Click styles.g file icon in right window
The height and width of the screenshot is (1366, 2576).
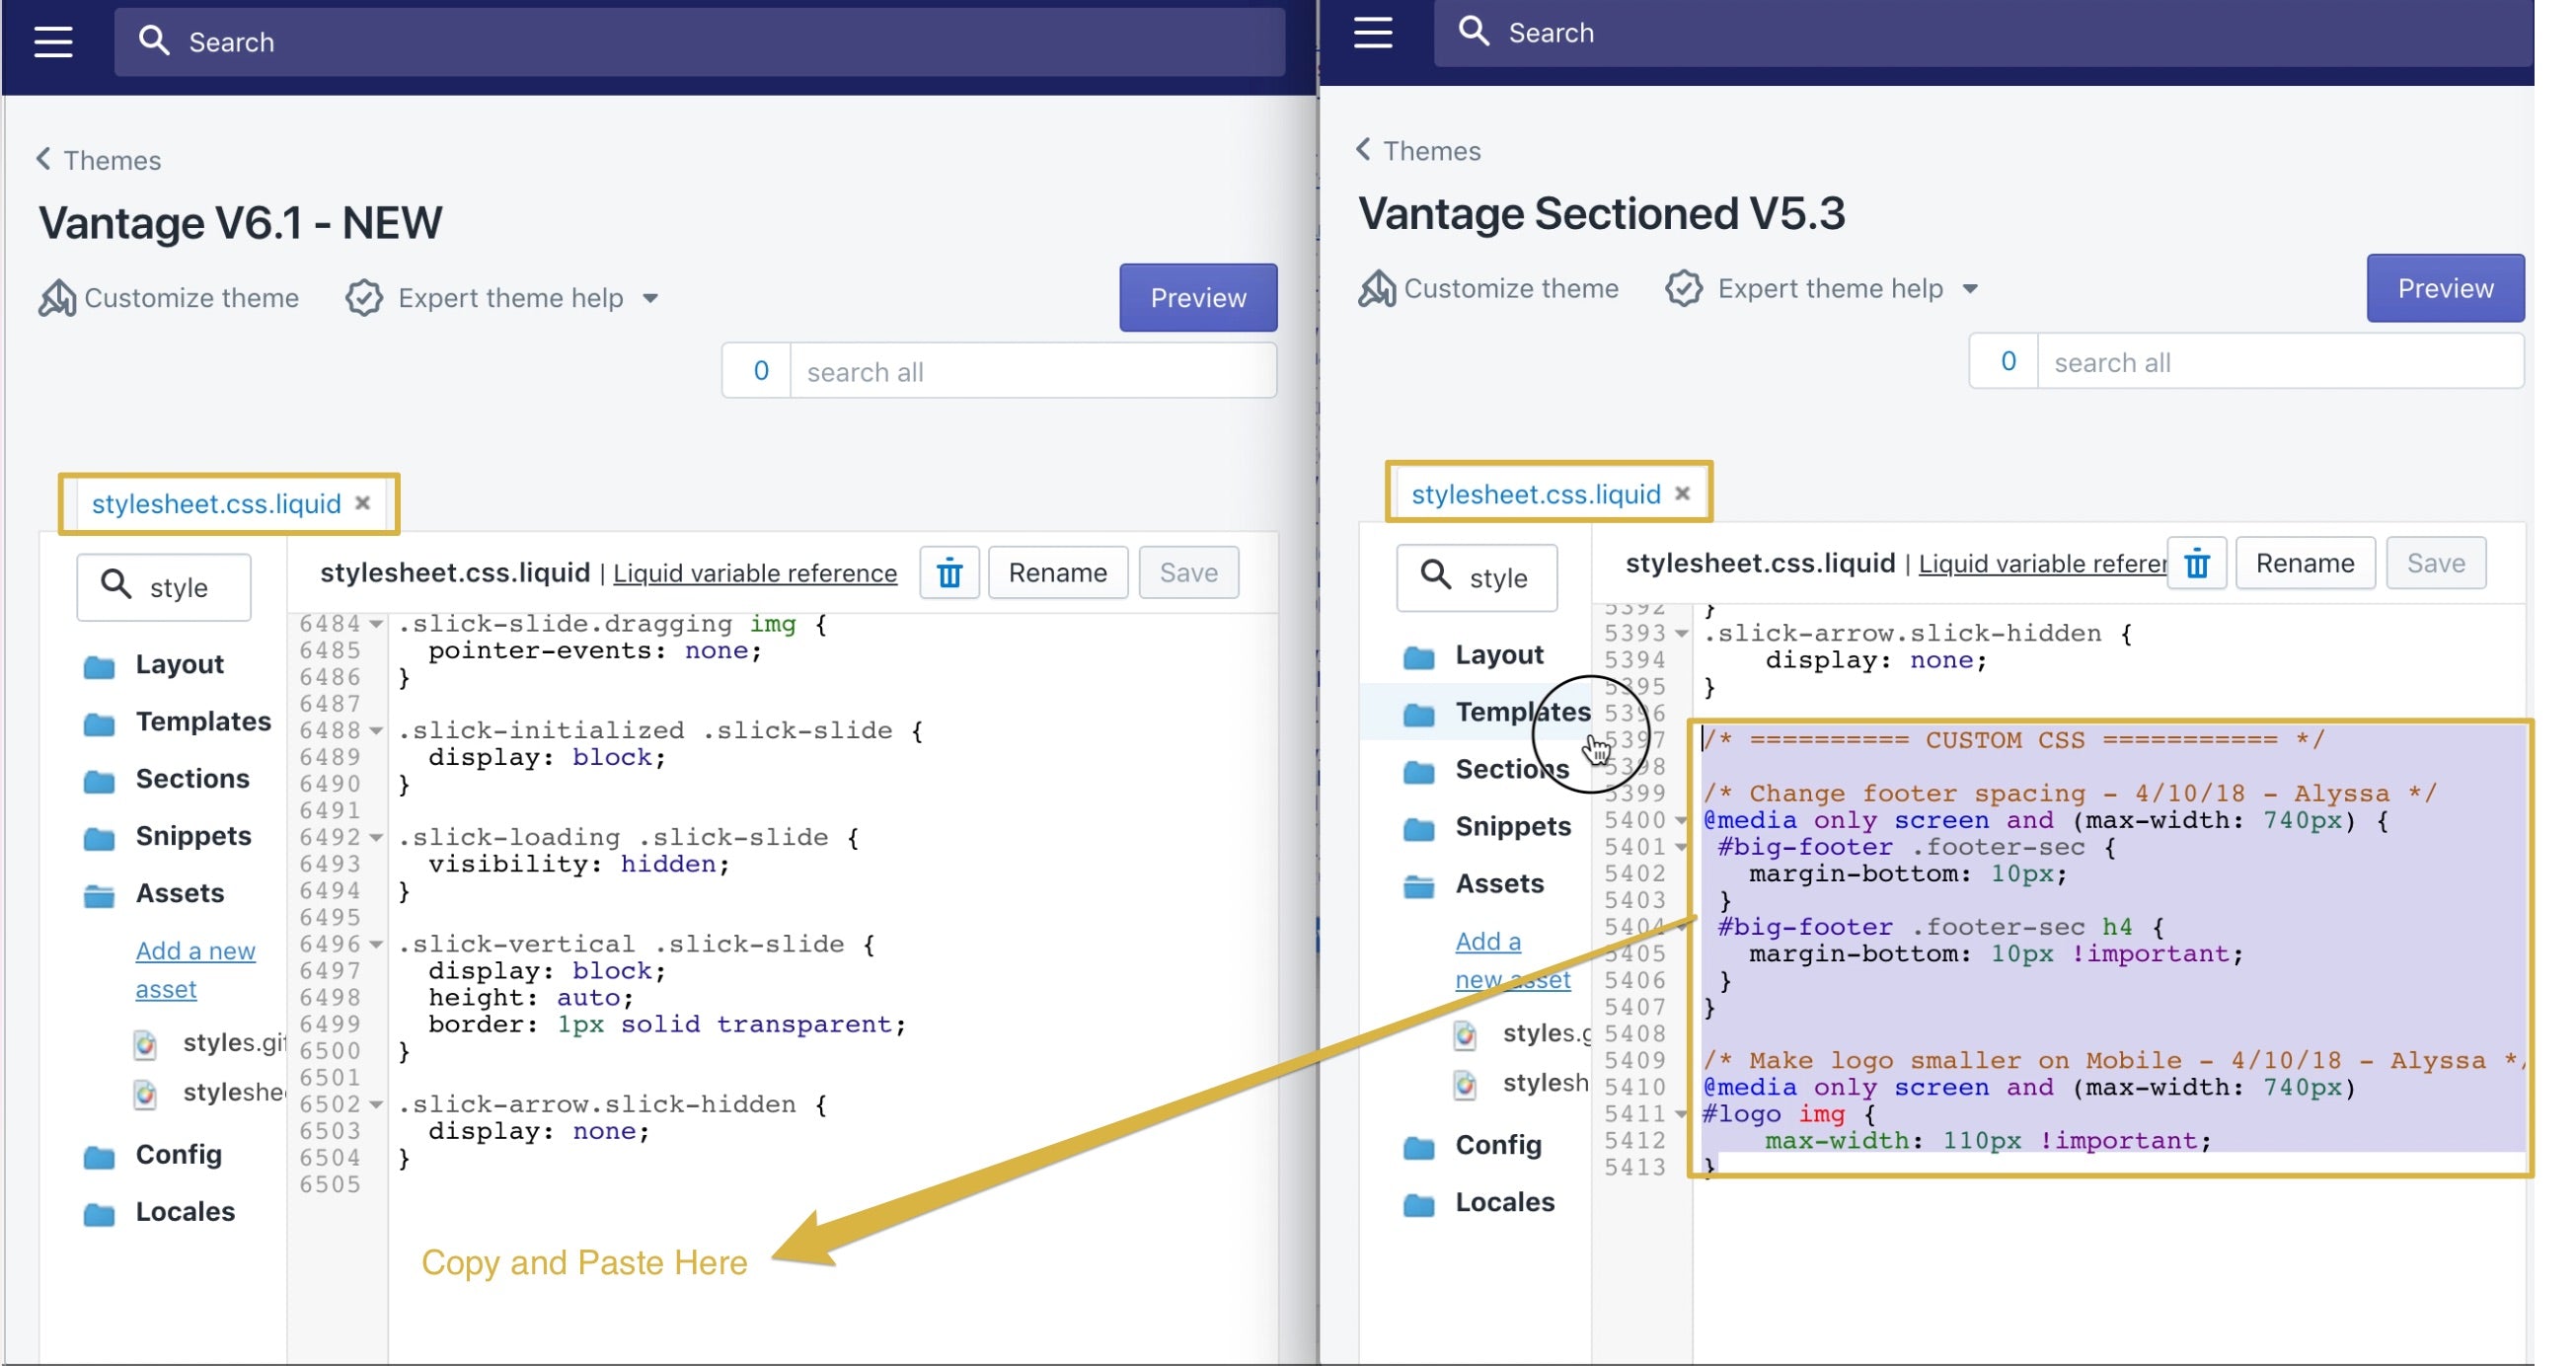point(1464,1034)
